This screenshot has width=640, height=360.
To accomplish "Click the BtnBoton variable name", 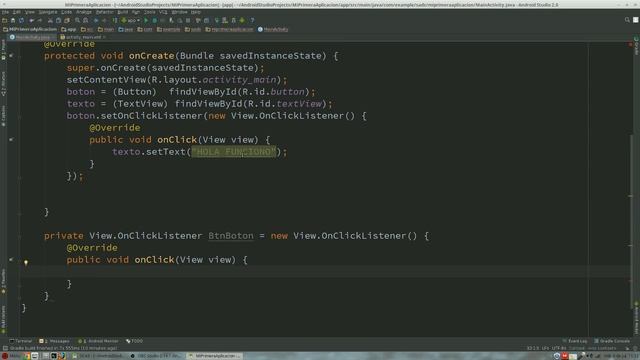I will (231, 236).
